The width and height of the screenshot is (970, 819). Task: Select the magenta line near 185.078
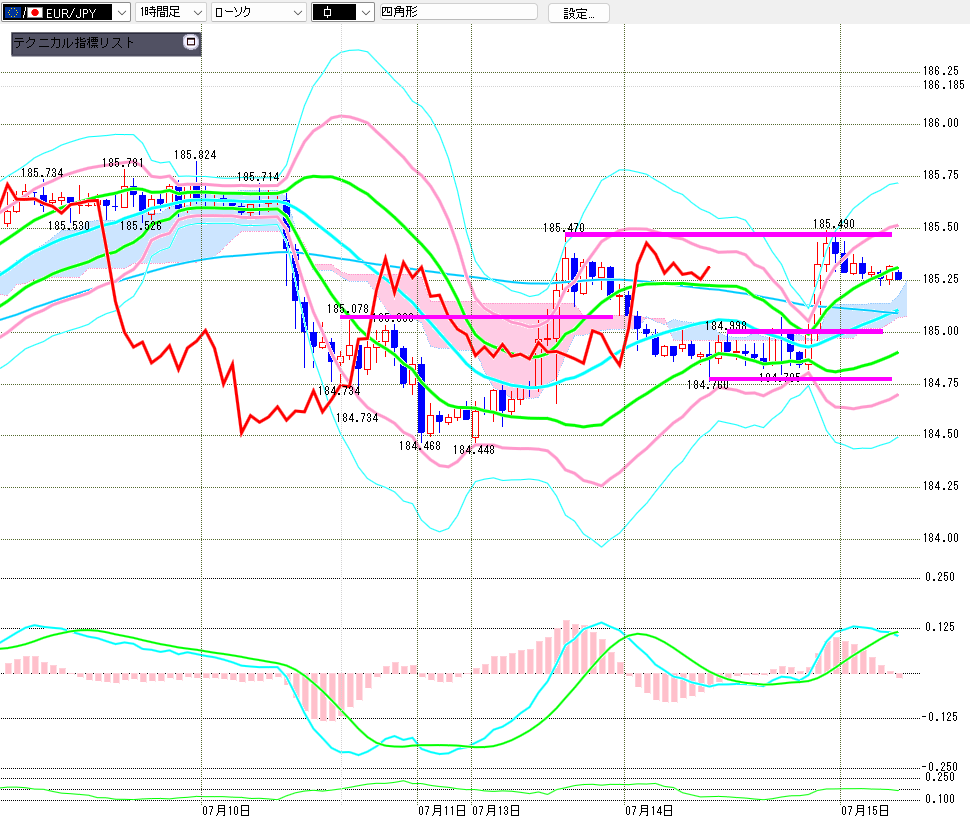pos(476,317)
